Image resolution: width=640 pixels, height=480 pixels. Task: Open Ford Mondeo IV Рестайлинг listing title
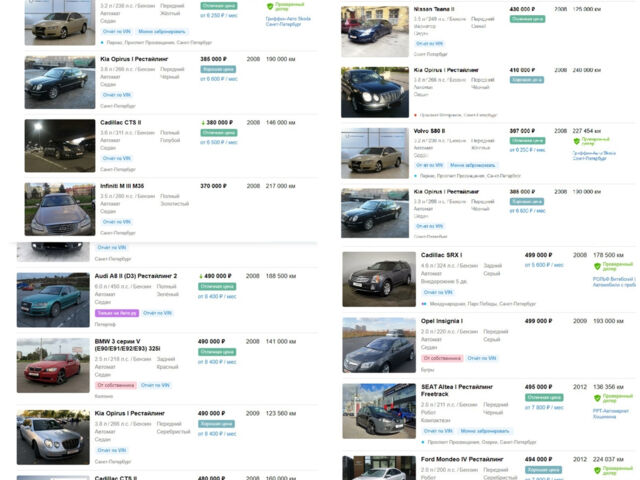tap(462, 460)
